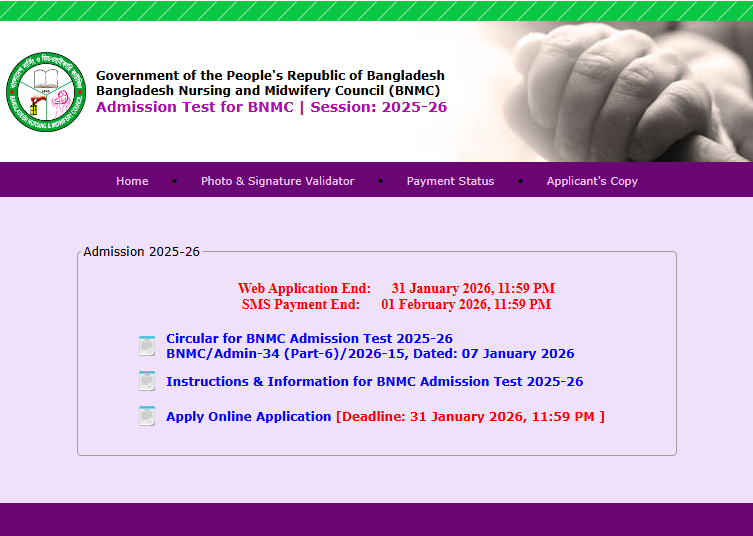
Task: Click the Admission Test for BNMC session heading
Action: point(271,107)
